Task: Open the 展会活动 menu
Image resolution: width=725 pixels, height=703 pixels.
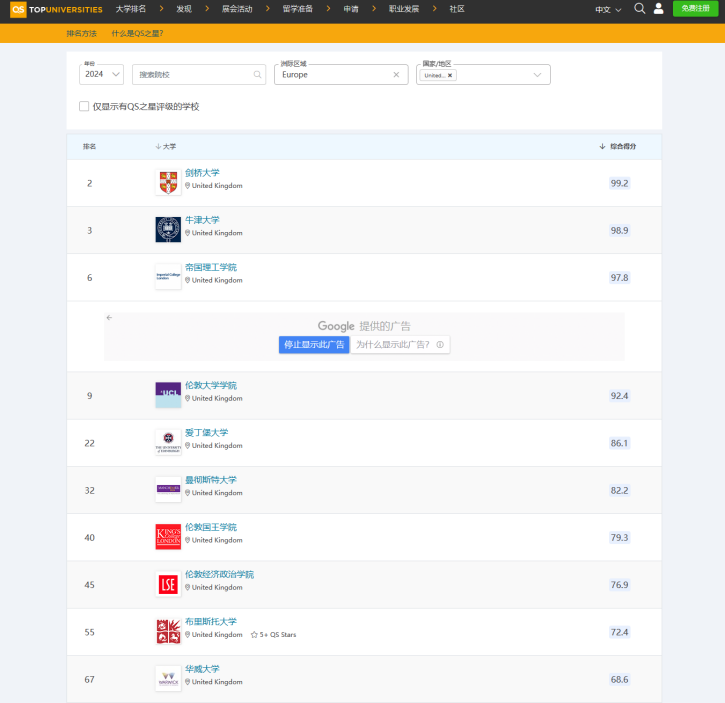Action: pyautogui.click(x=237, y=9)
